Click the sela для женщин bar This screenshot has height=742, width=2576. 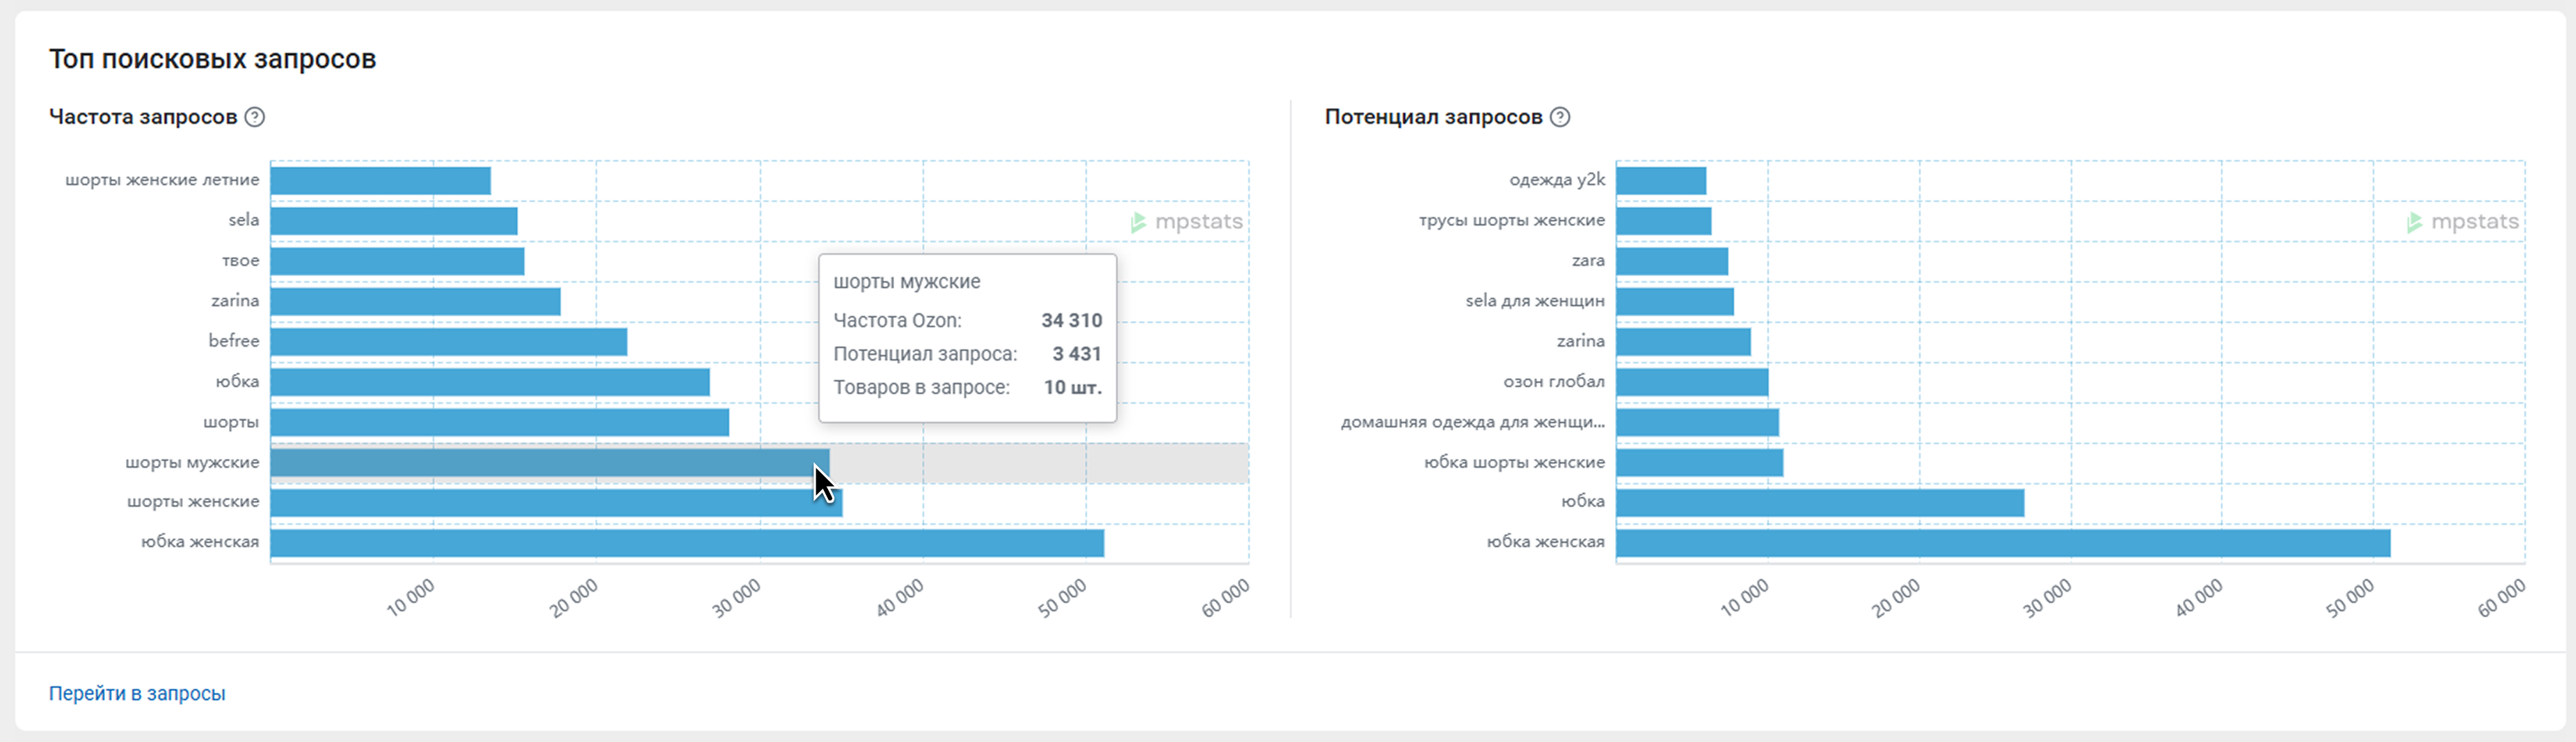1674,302
